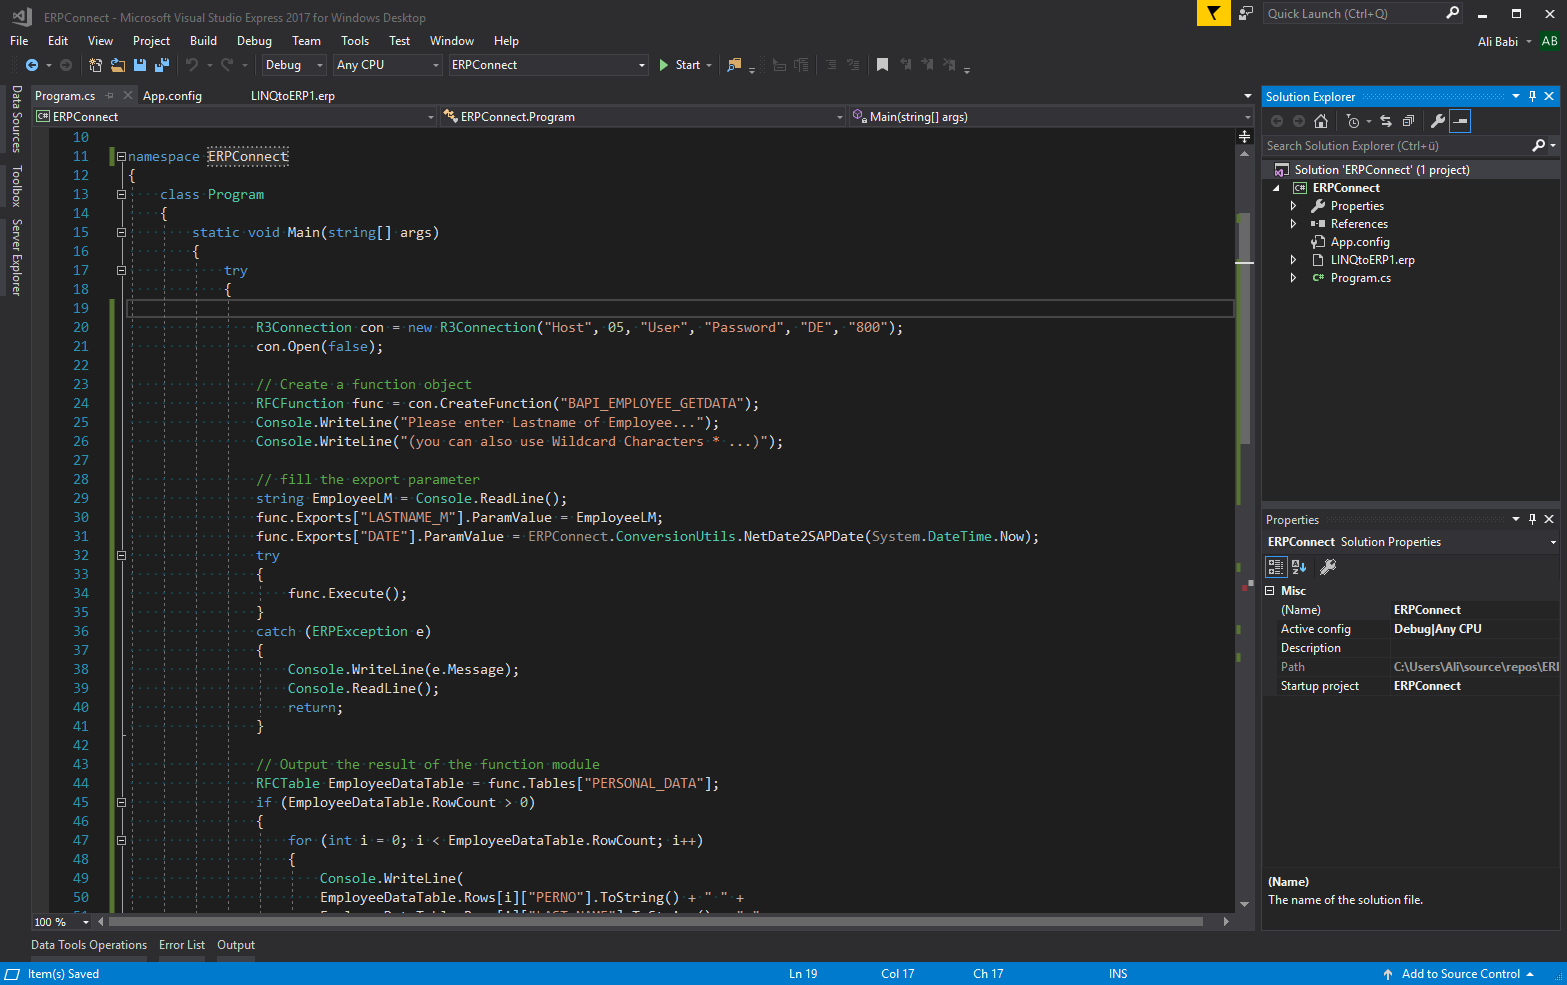Collapse the namespace ERPConnect code block

click(x=121, y=157)
